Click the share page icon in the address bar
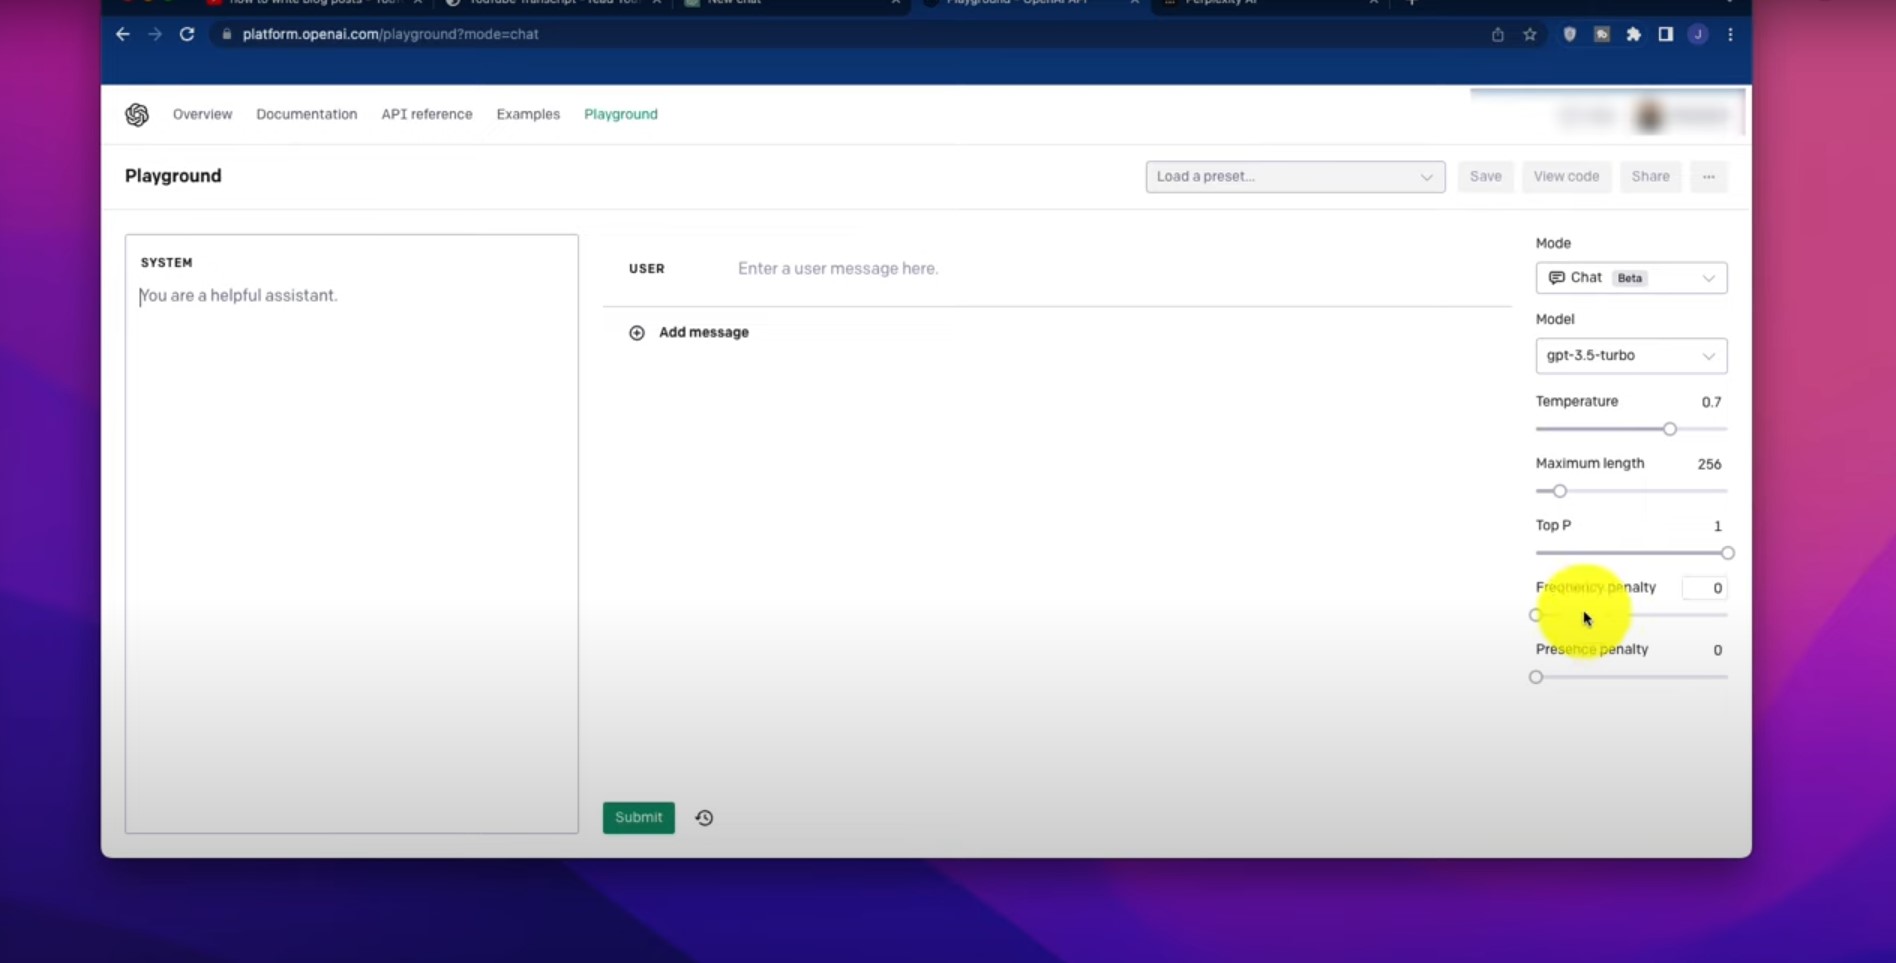The height and width of the screenshot is (963, 1896). tap(1497, 34)
